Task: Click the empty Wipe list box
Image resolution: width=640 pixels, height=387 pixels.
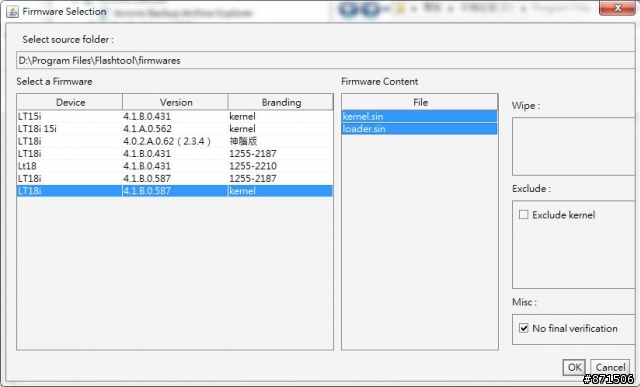Action: (573, 147)
